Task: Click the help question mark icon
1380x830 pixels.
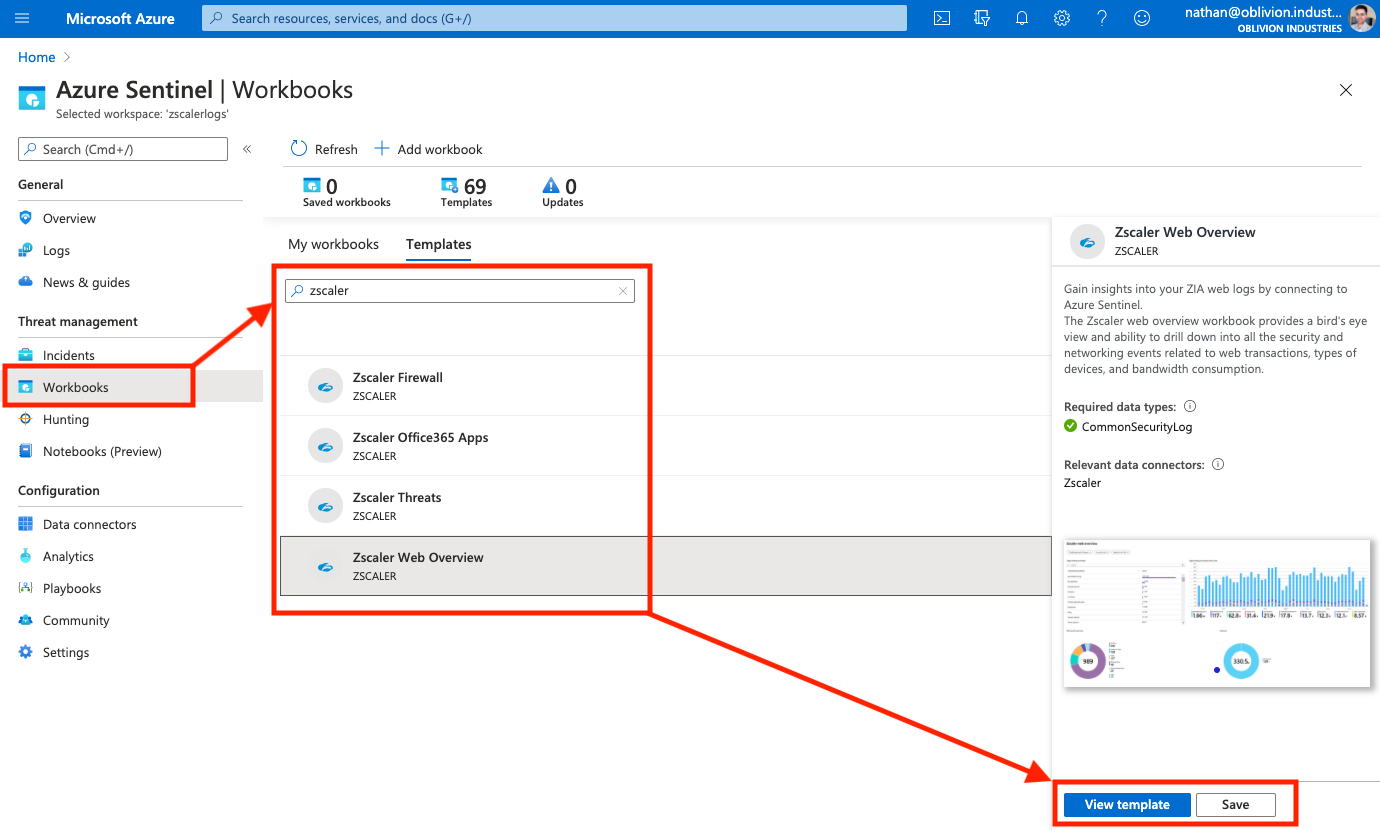Action: 1102,18
